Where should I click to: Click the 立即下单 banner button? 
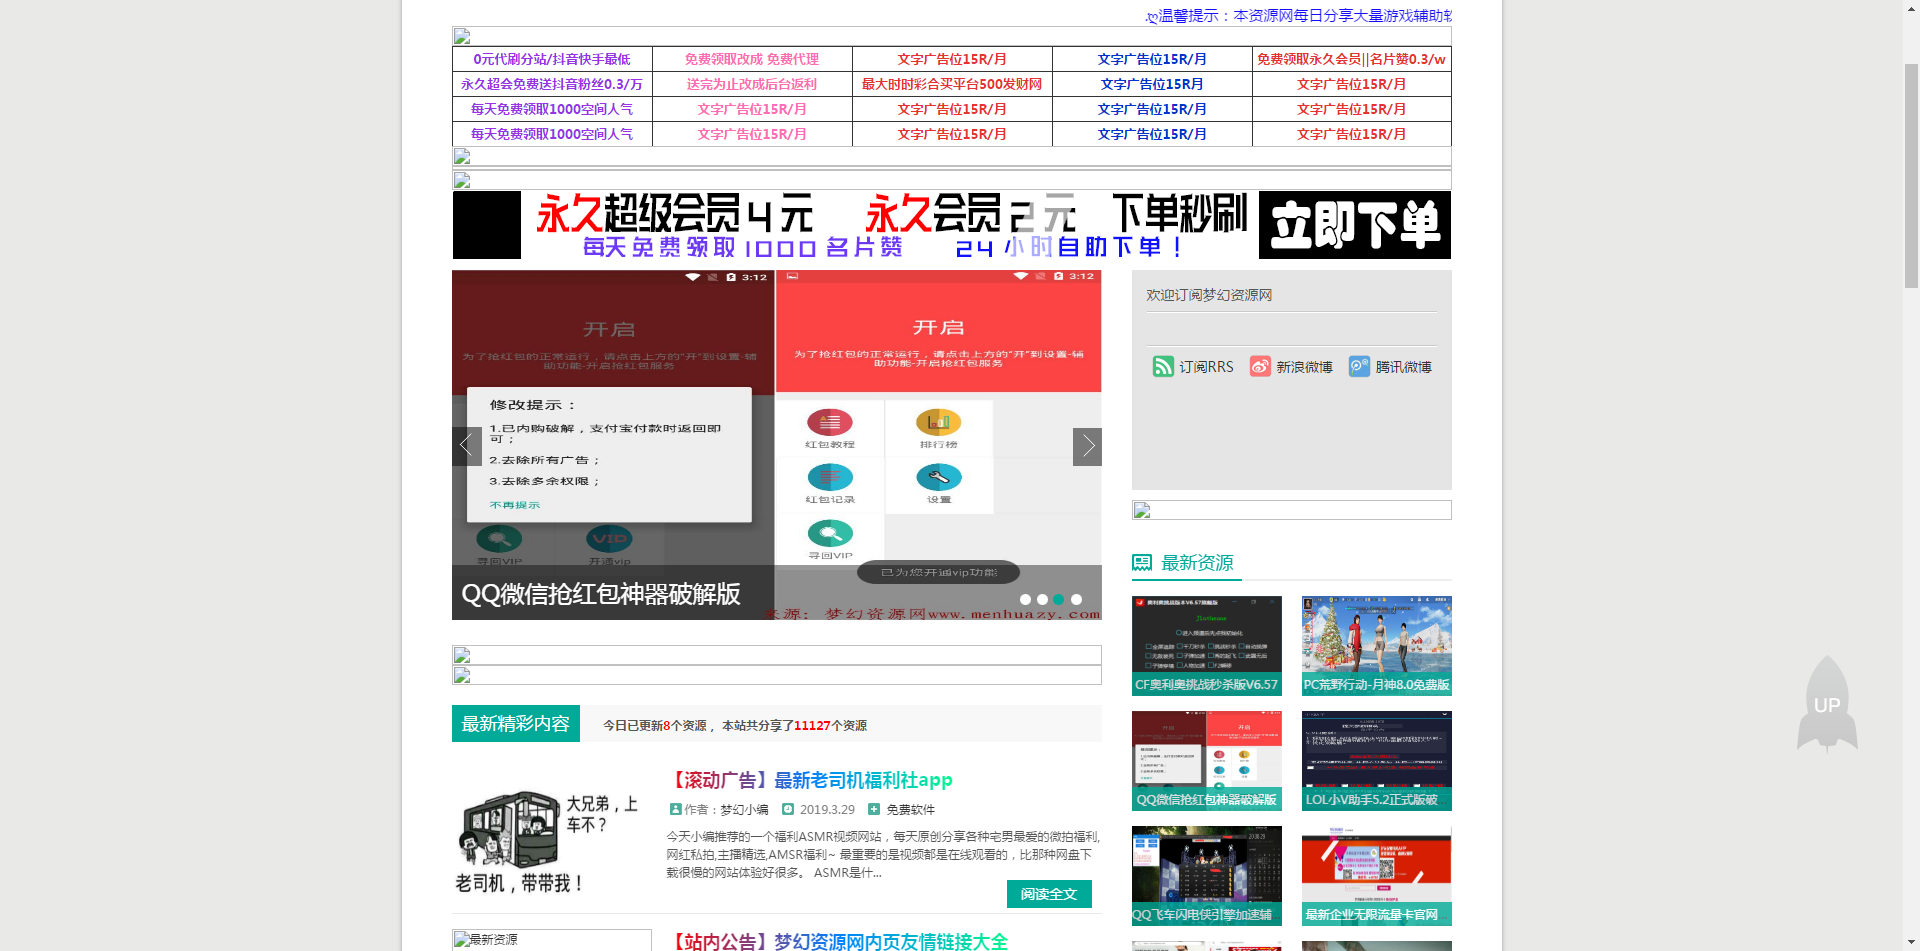point(1355,225)
